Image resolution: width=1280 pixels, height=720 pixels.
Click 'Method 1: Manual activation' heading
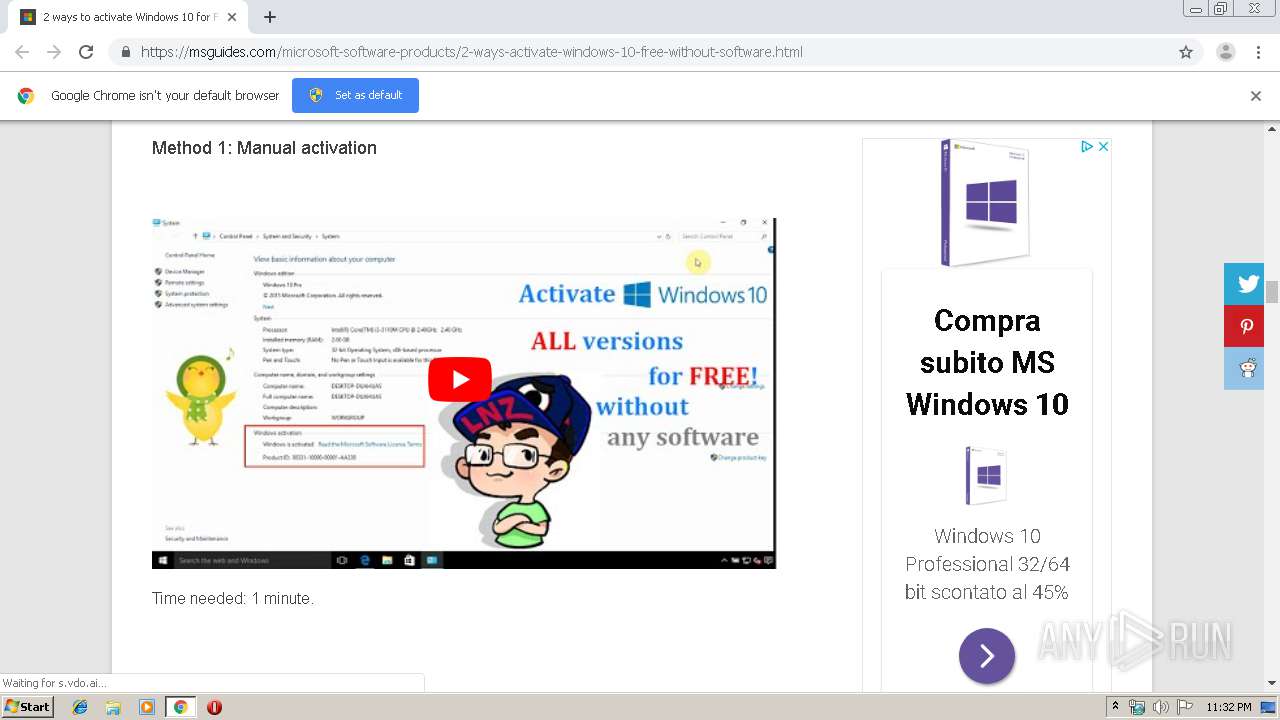click(264, 148)
